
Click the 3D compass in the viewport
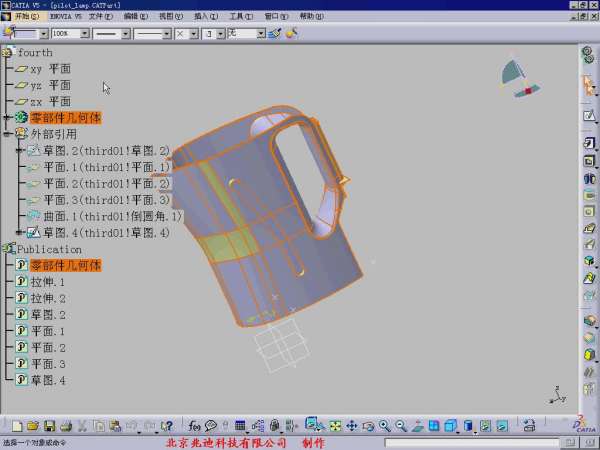click(520, 79)
